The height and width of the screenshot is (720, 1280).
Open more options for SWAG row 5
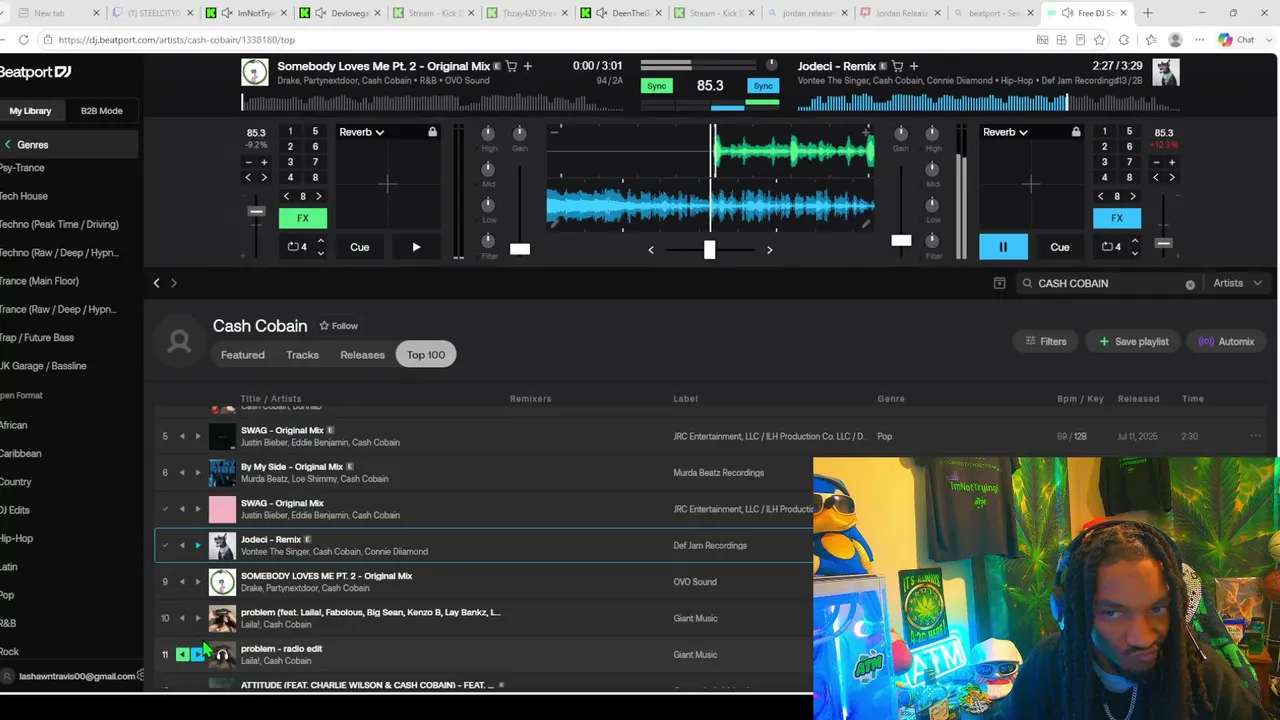pos(1255,436)
